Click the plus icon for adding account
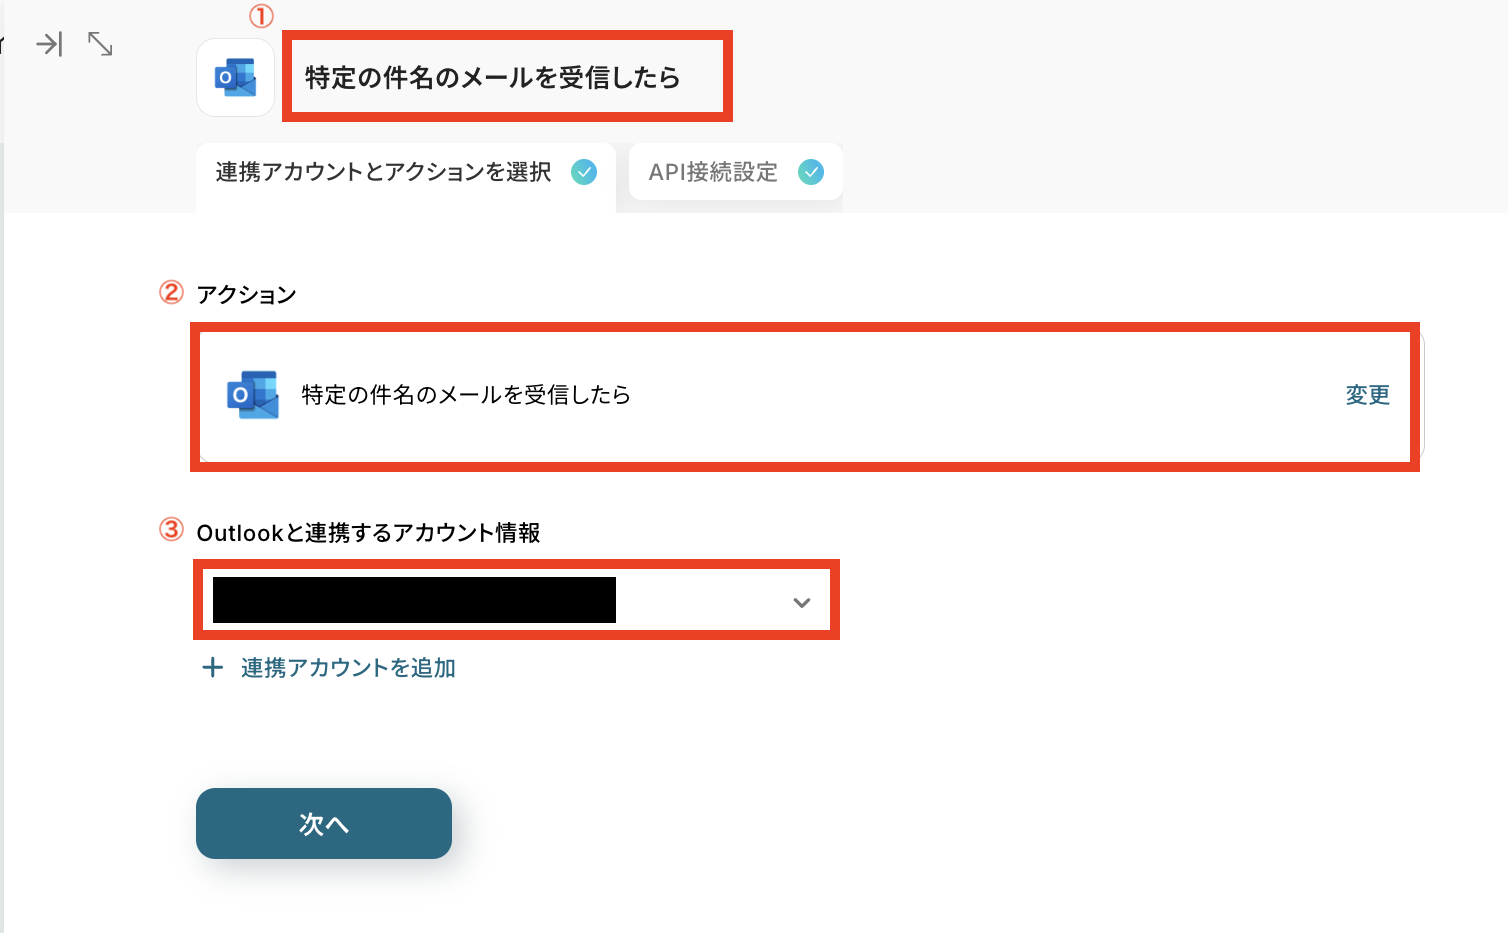Image resolution: width=1508 pixels, height=933 pixels. tap(212, 668)
